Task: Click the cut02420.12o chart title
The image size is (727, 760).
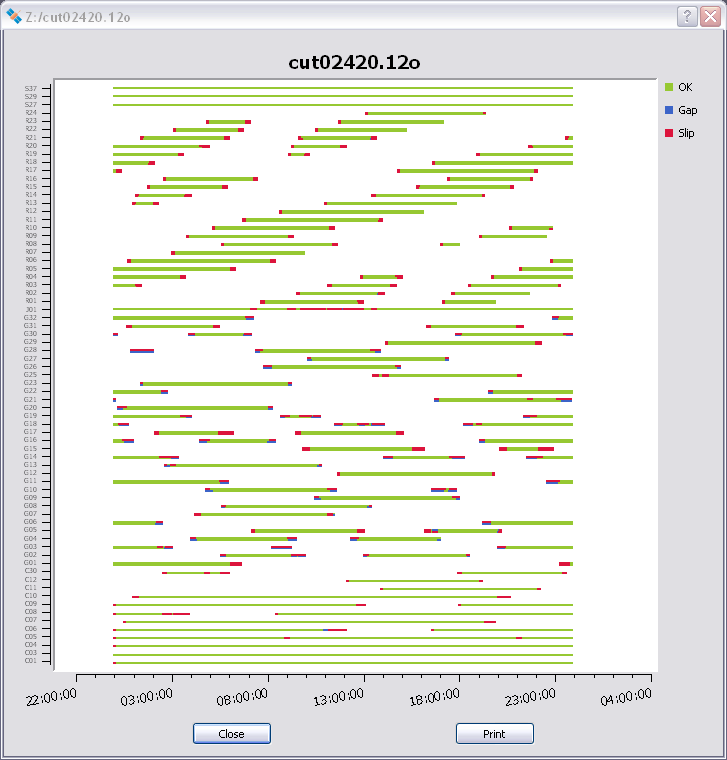Action: (354, 62)
